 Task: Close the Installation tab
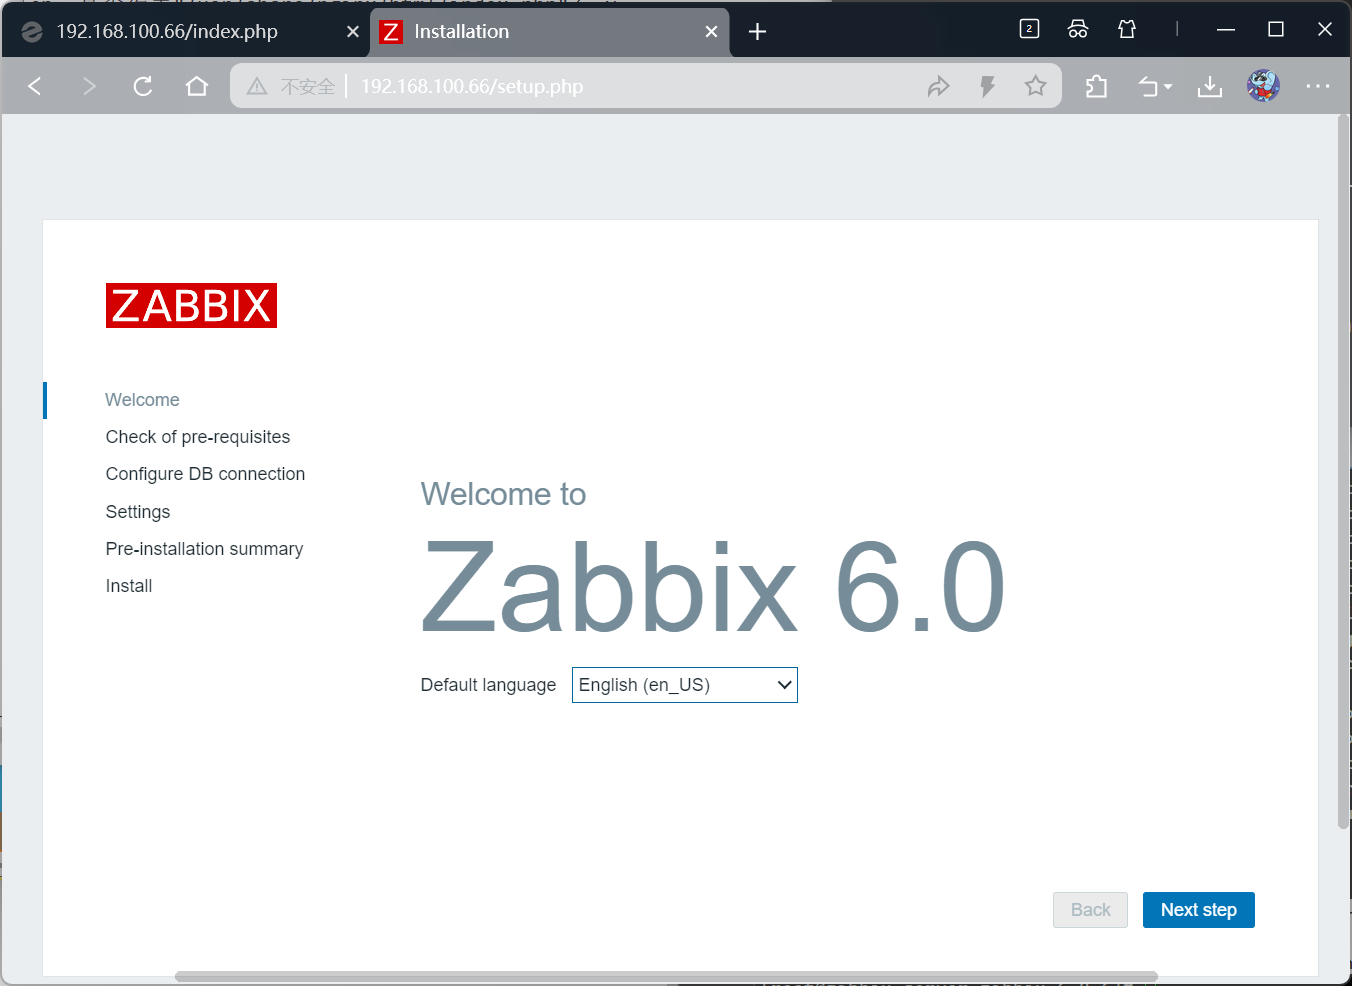(711, 32)
